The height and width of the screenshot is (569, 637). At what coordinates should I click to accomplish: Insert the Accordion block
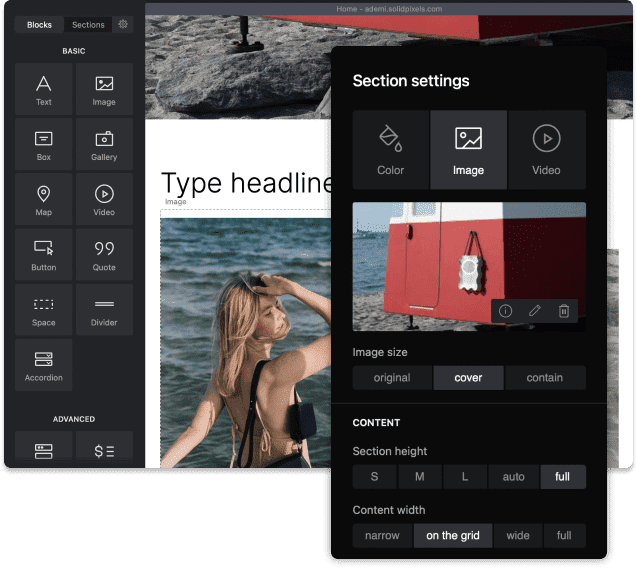43,365
